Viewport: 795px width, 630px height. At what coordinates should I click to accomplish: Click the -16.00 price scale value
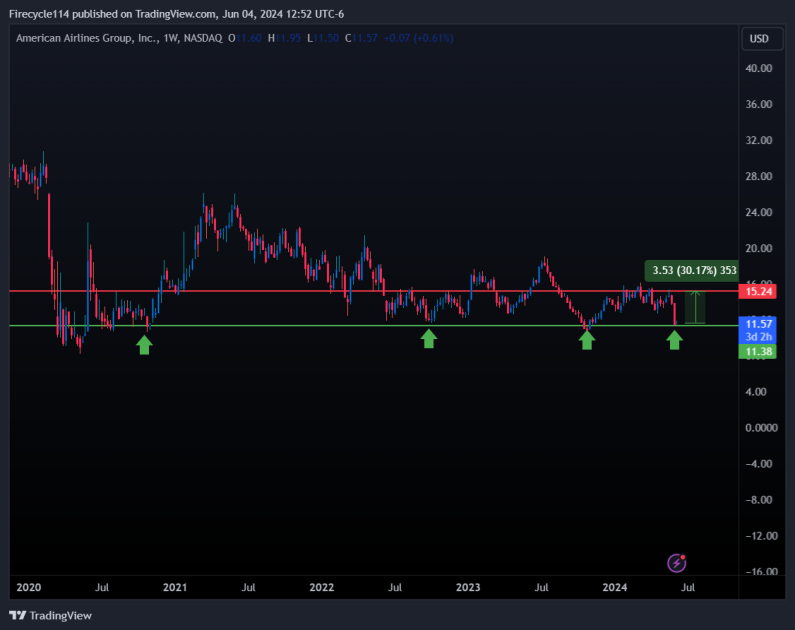click(761, 571)
